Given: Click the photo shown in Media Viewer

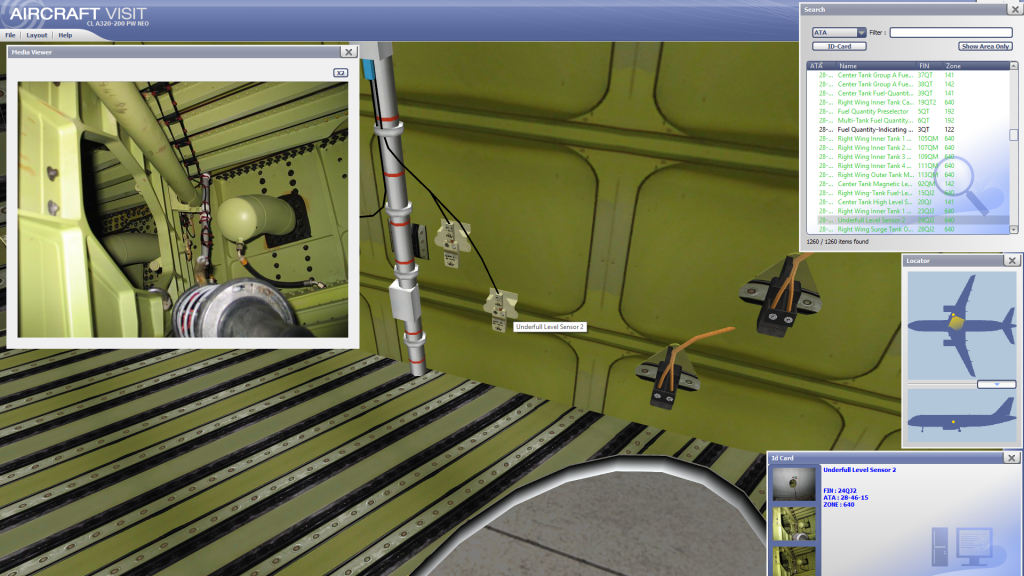Looking at the screenshot, I should 183,209.
